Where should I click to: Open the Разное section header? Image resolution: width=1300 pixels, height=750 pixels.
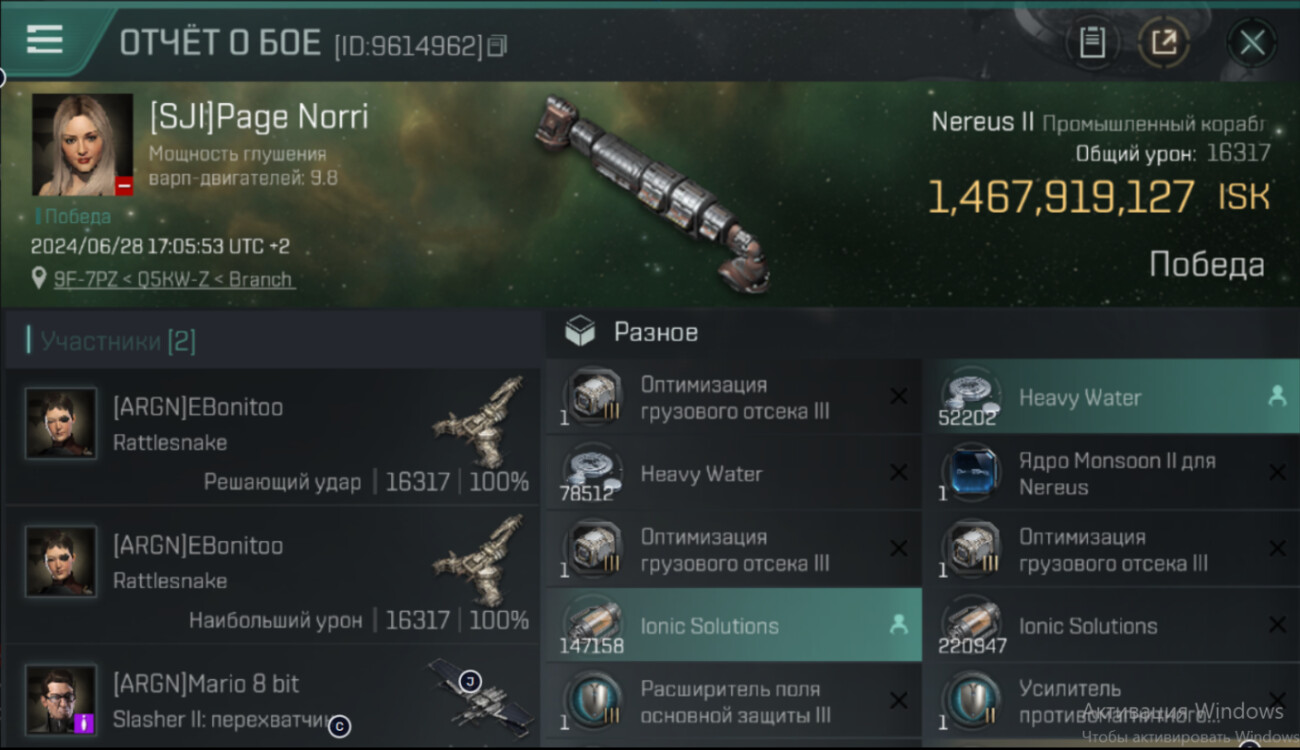pos(655,332)
